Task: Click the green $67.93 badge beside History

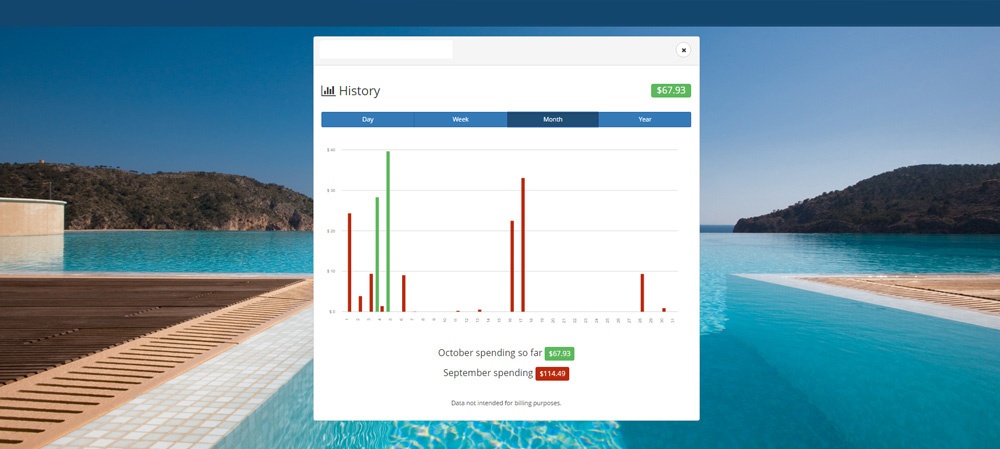Action: [x=670, y=91]
